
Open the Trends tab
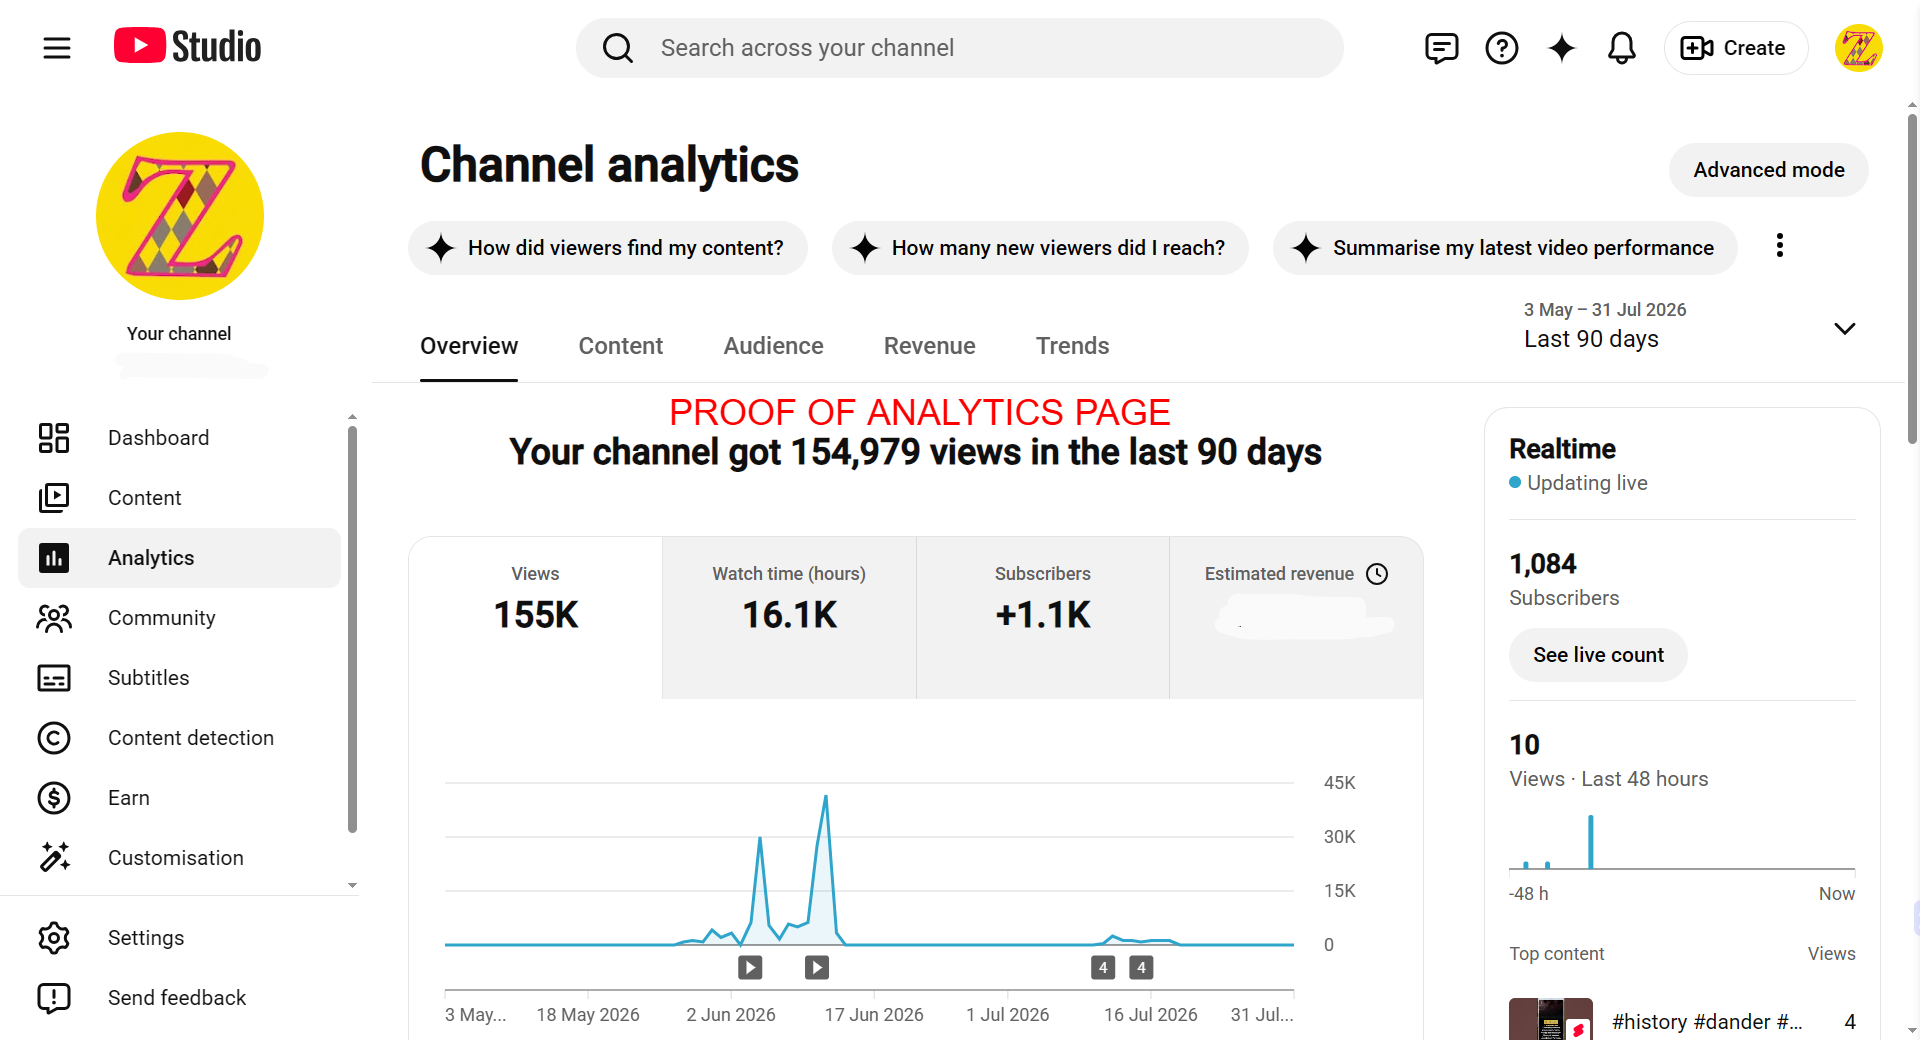coord(1073,346)
